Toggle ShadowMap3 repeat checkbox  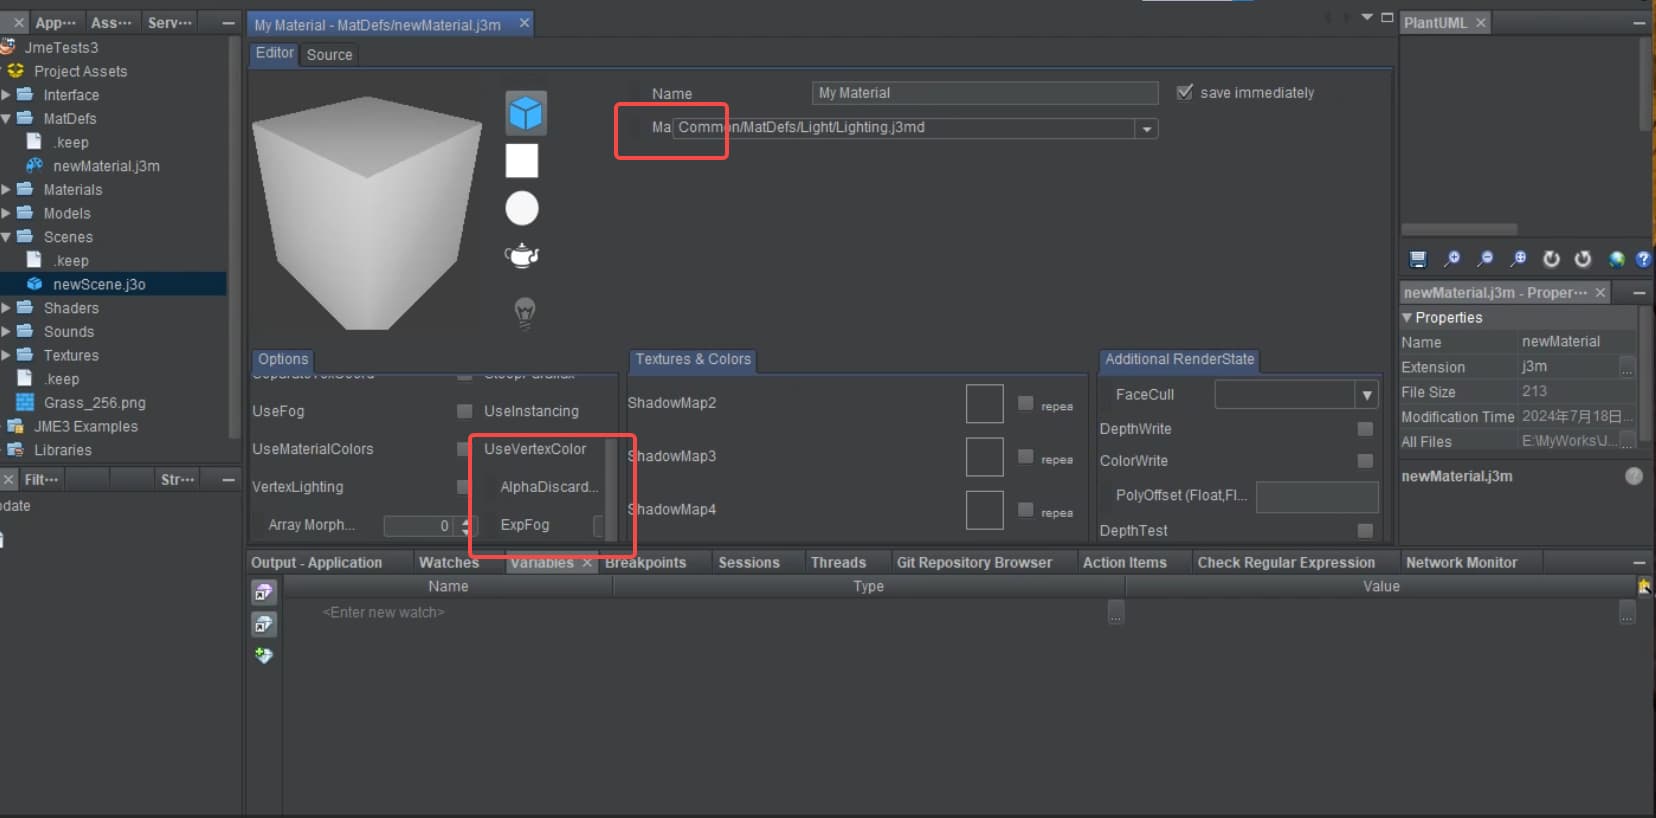[1025, 456]
